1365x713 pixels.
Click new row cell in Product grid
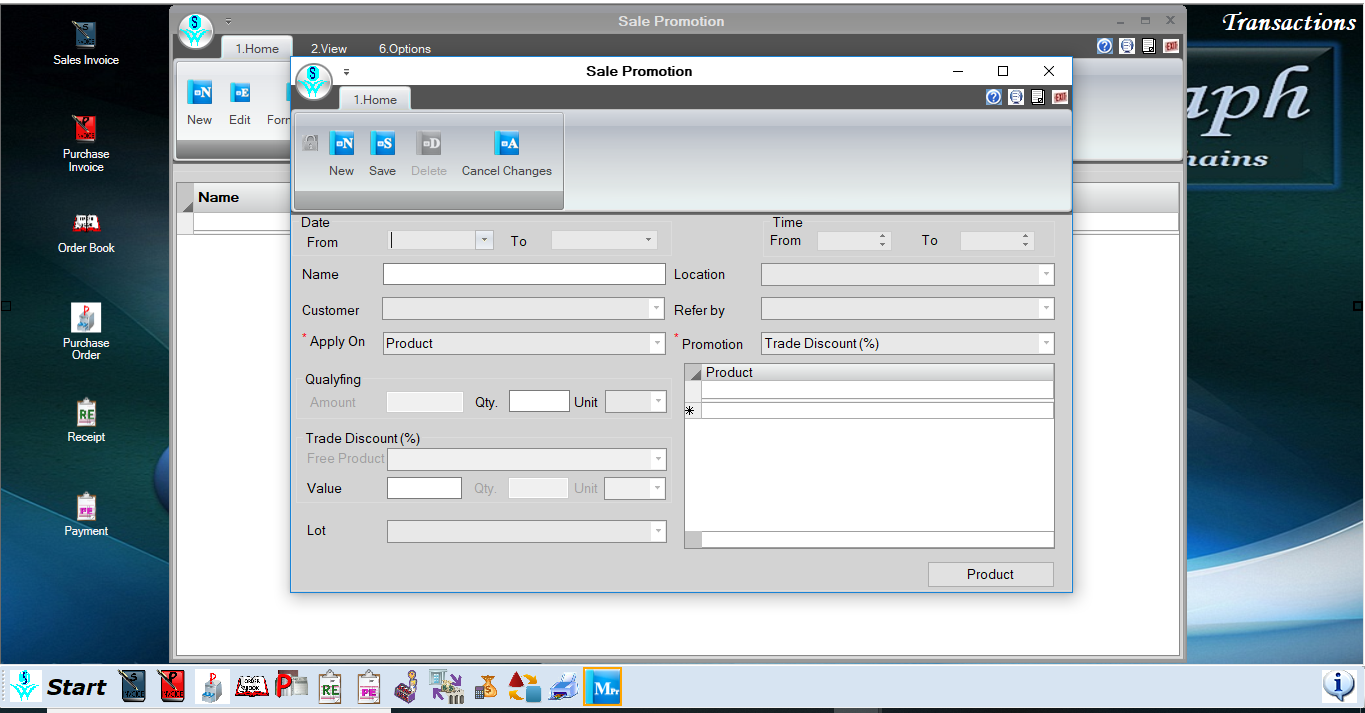[877, 410]
